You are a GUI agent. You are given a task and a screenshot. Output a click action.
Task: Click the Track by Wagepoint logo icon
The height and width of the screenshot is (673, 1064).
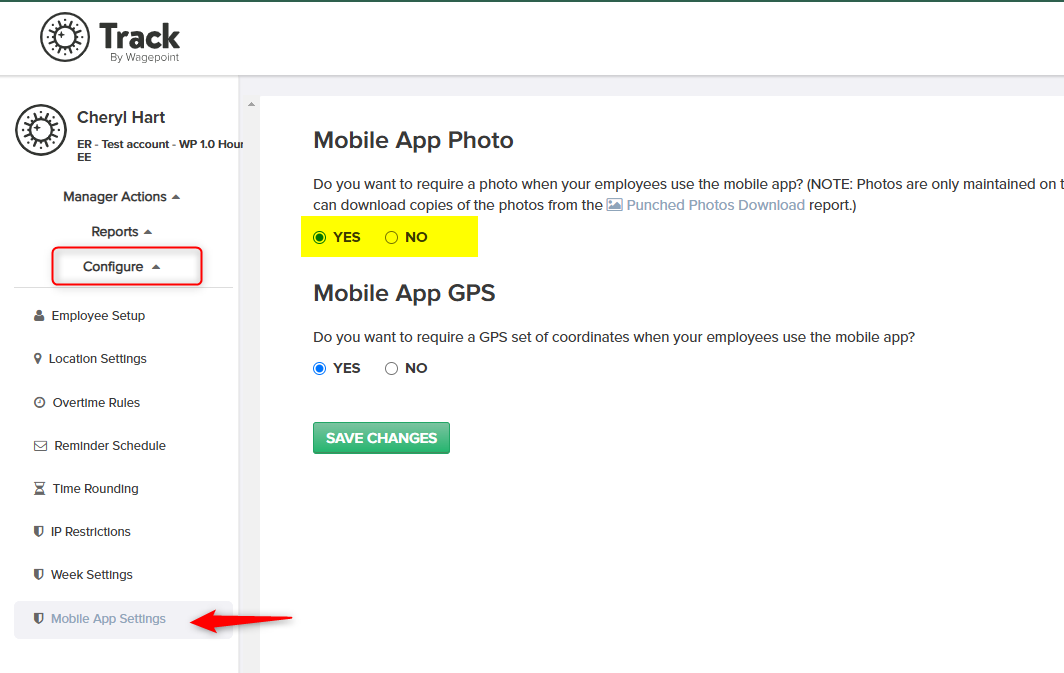[x=64, y=37]
